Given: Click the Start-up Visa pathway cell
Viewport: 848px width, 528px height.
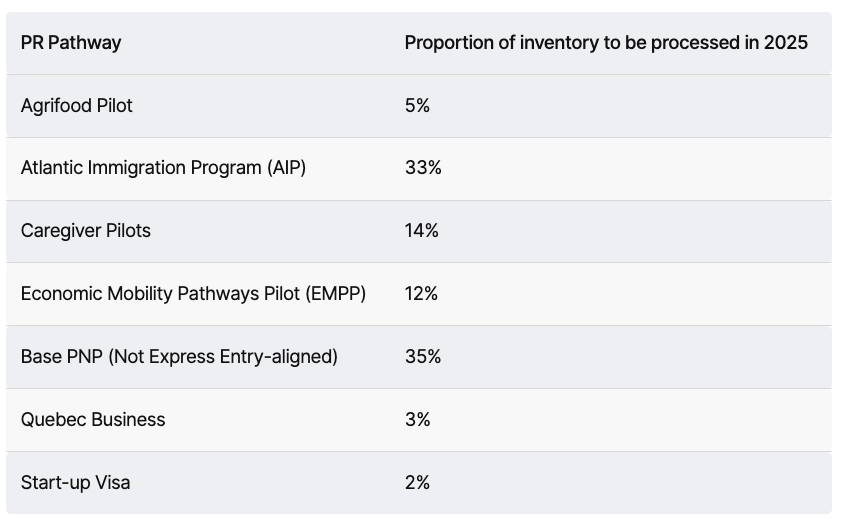Looking at the screenshot, I should (x=76, y=483).
